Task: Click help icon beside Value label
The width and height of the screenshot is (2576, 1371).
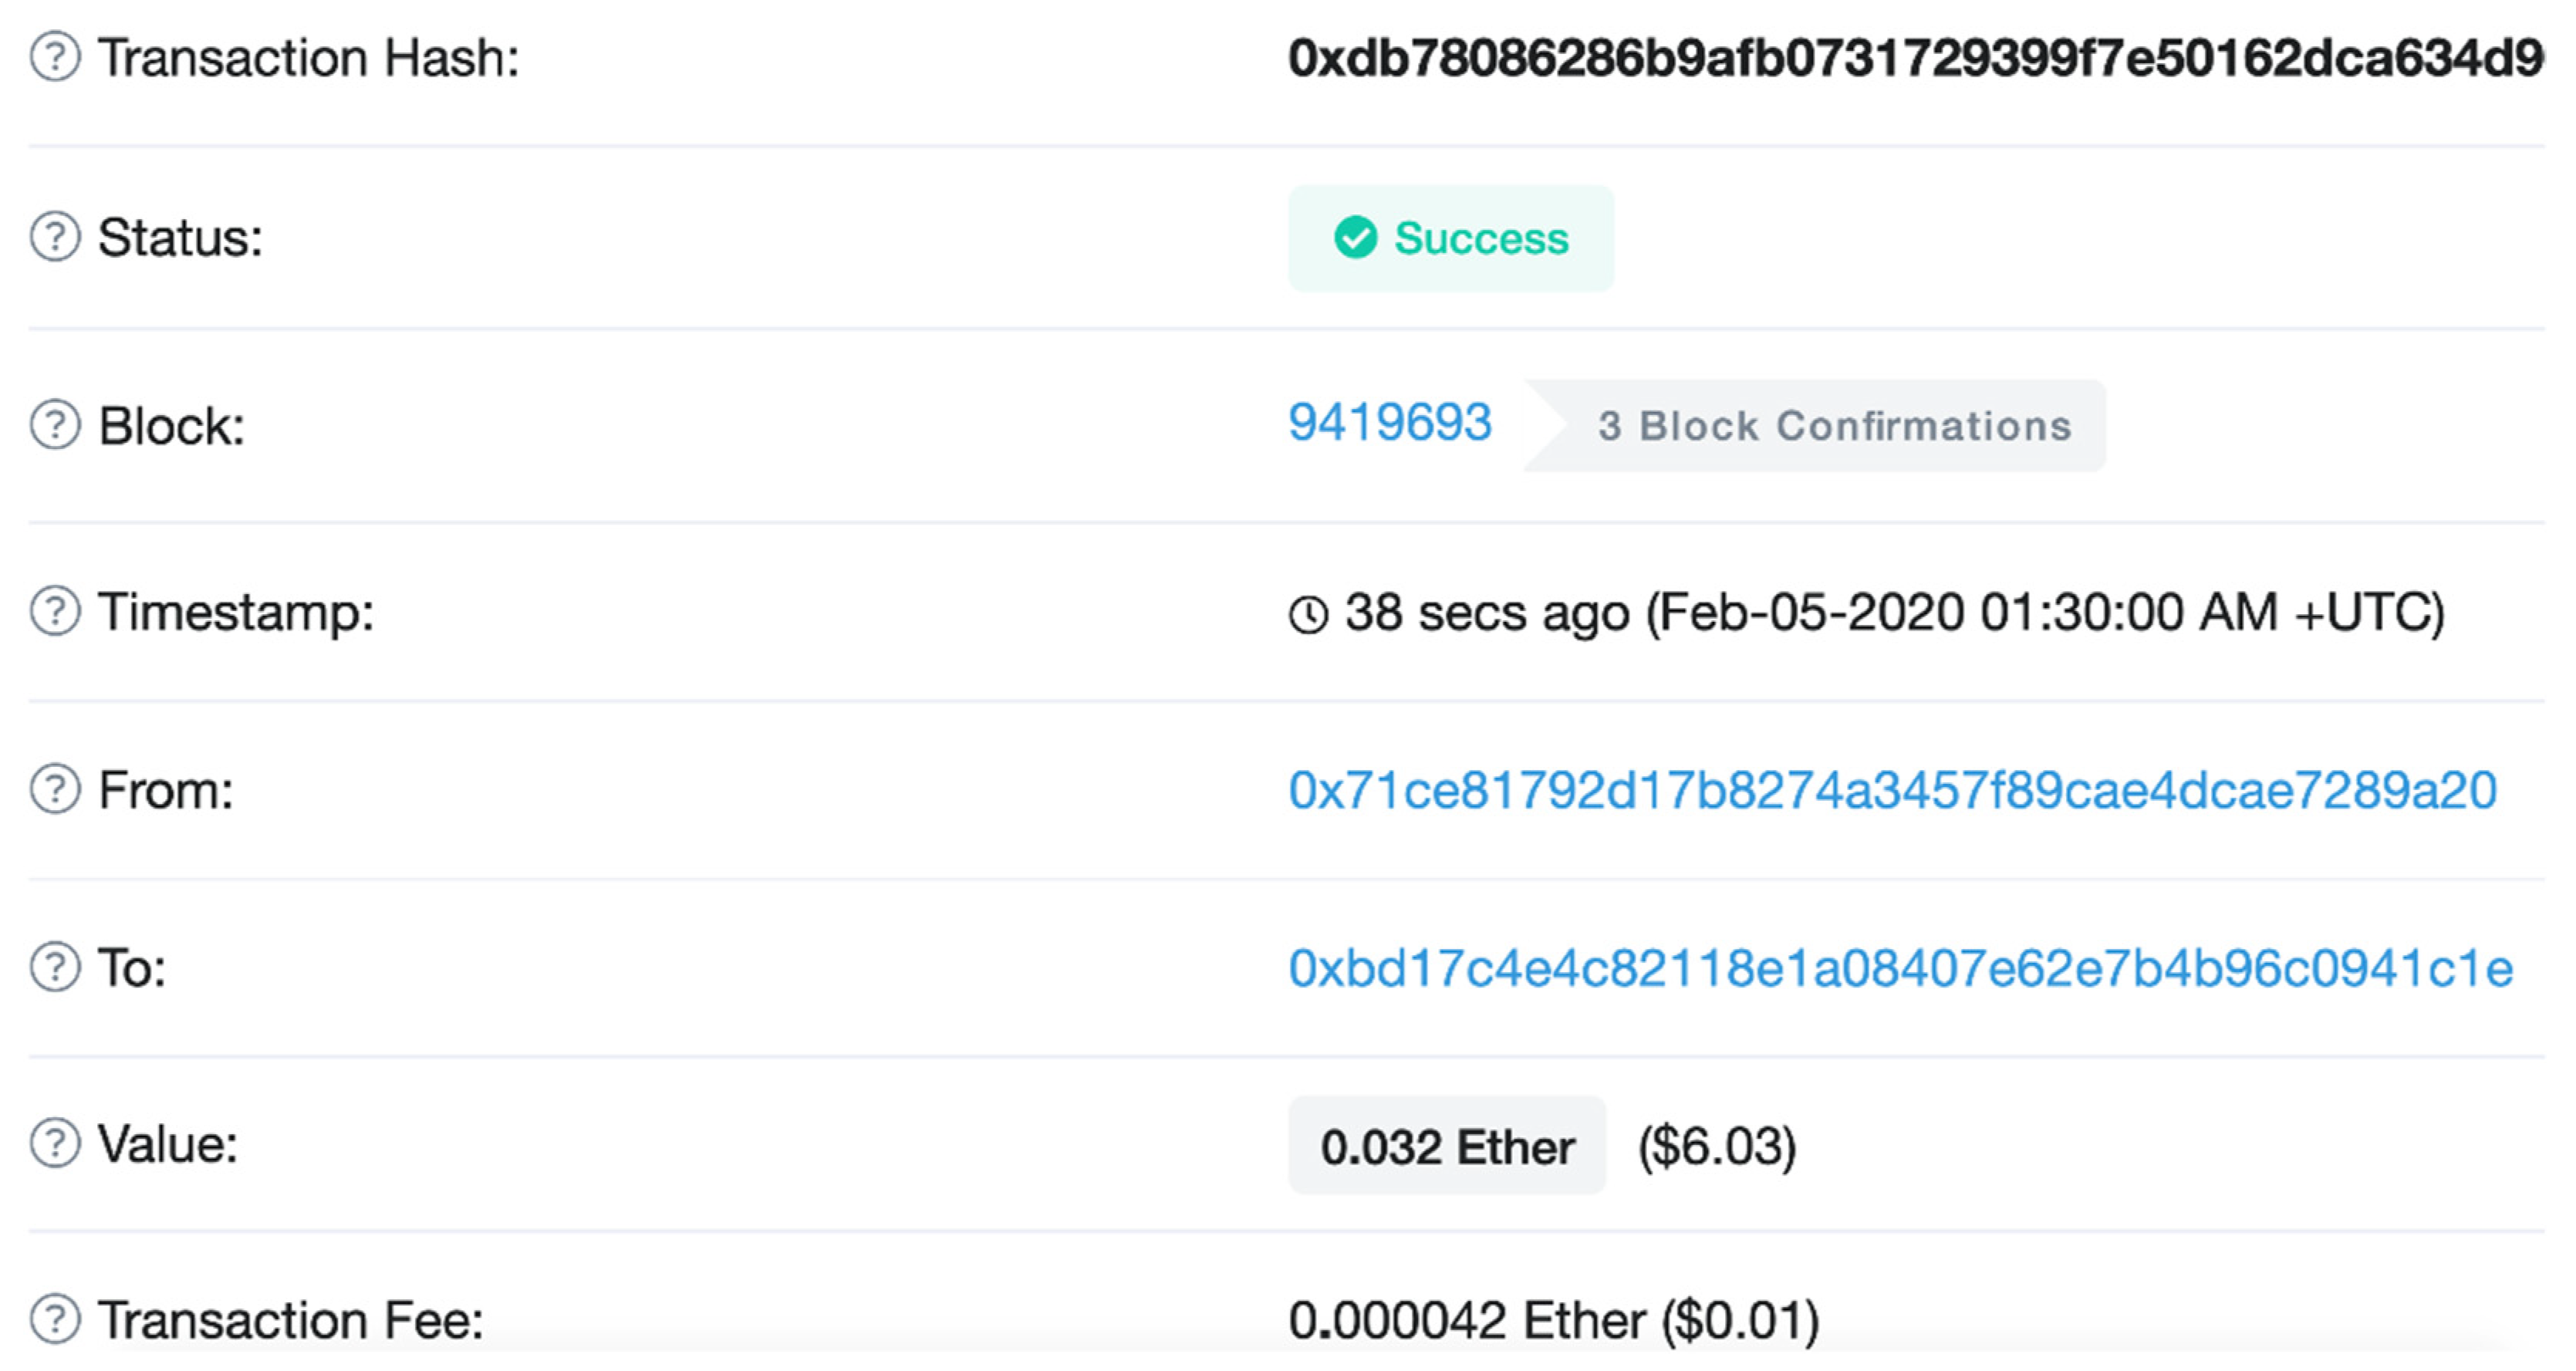Action: [55, 1143]
